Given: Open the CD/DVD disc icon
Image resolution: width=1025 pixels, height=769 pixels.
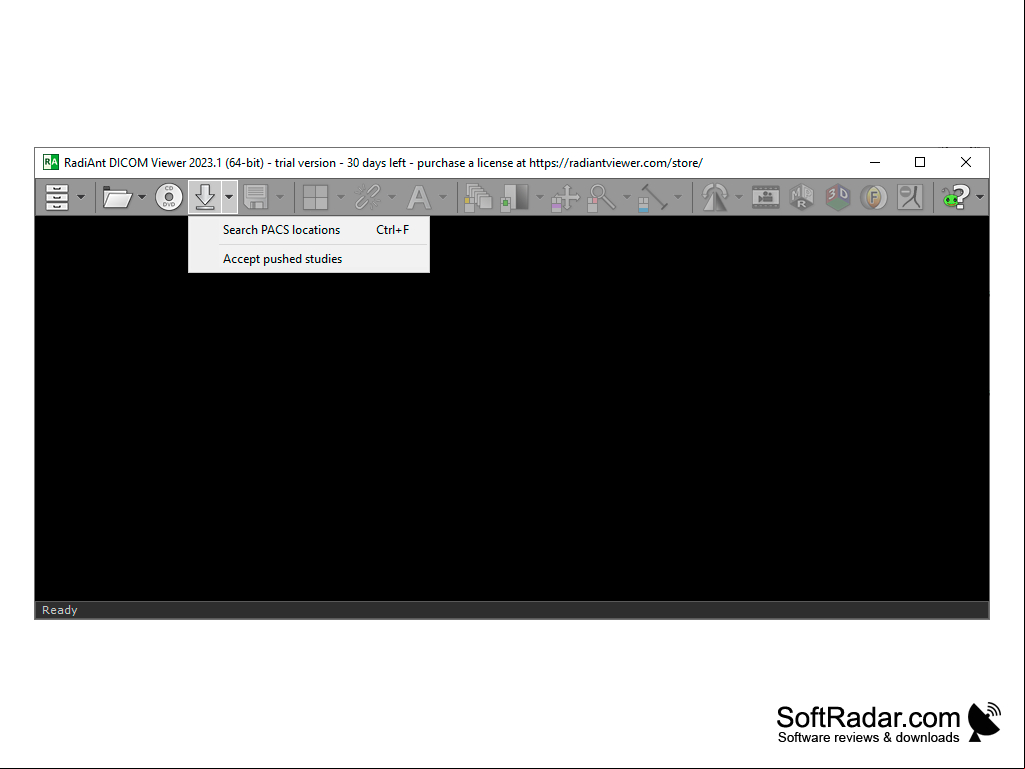Looking at the screenshot, I should (169, 197).
